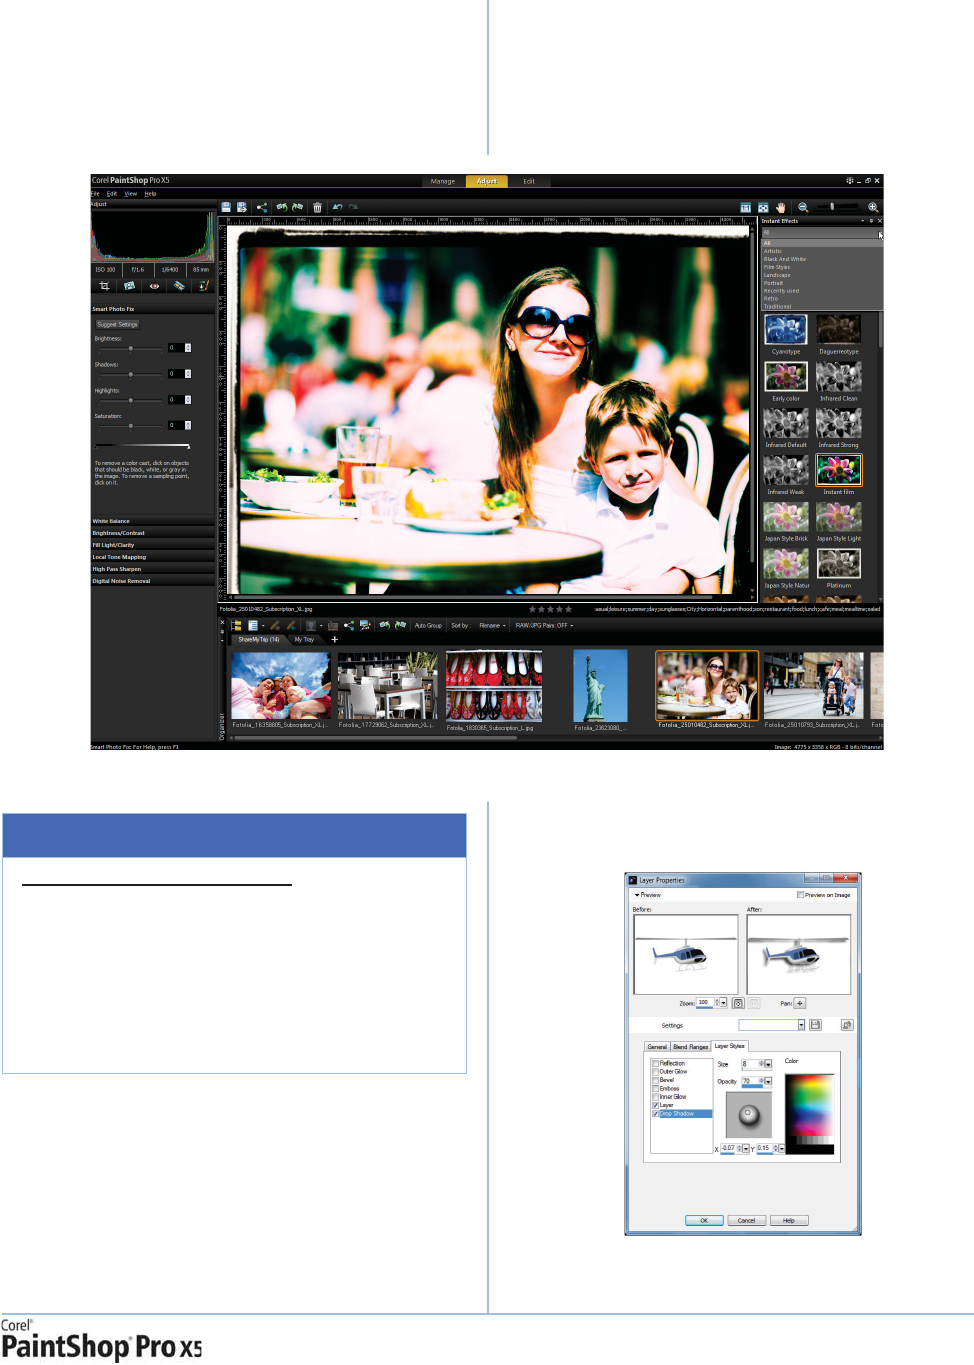Select the Retro effects category

pos(771,298)
